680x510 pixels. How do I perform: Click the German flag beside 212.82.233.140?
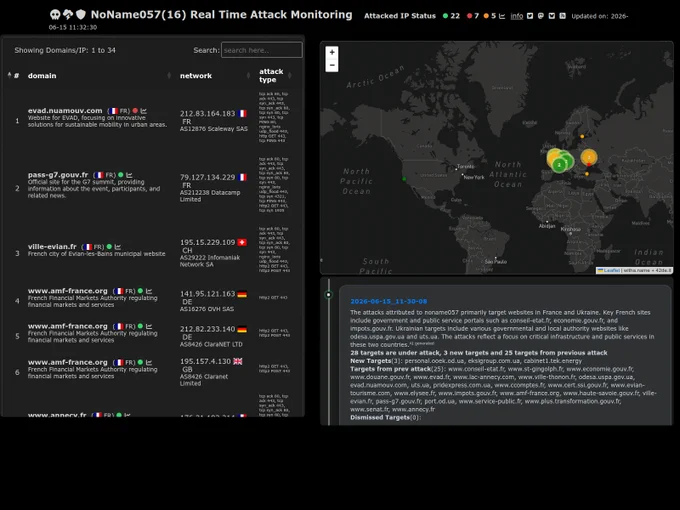[242, 330]
